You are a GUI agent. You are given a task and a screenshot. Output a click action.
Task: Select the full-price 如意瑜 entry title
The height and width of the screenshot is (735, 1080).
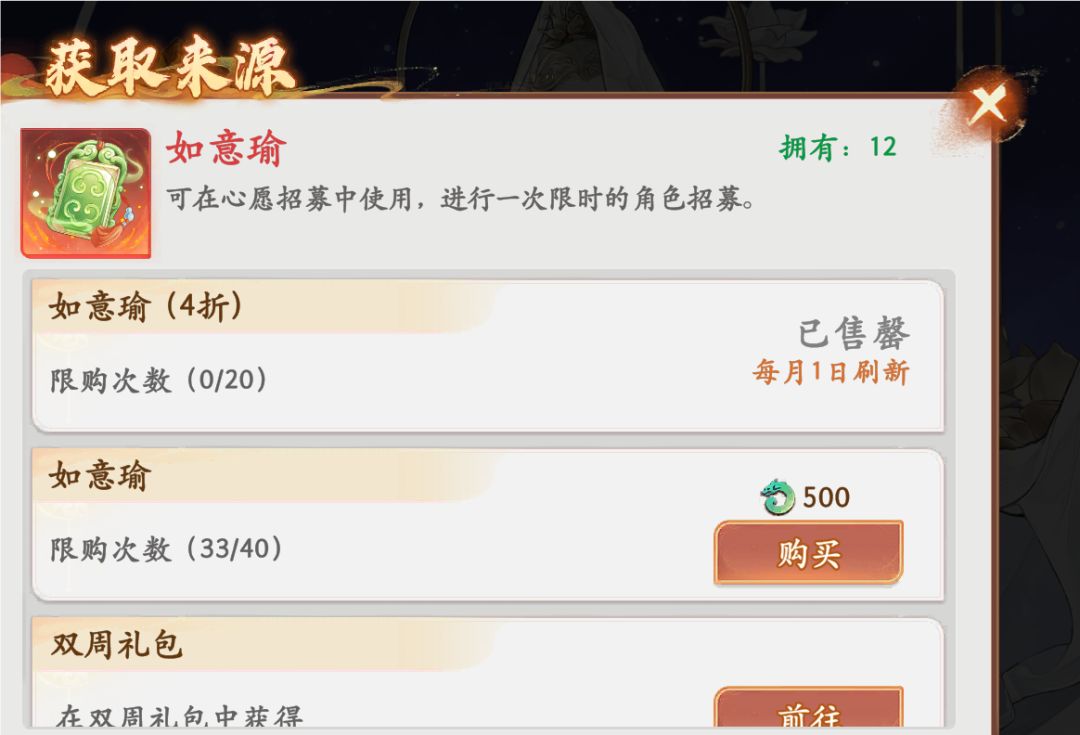click(x=99, y=476)
